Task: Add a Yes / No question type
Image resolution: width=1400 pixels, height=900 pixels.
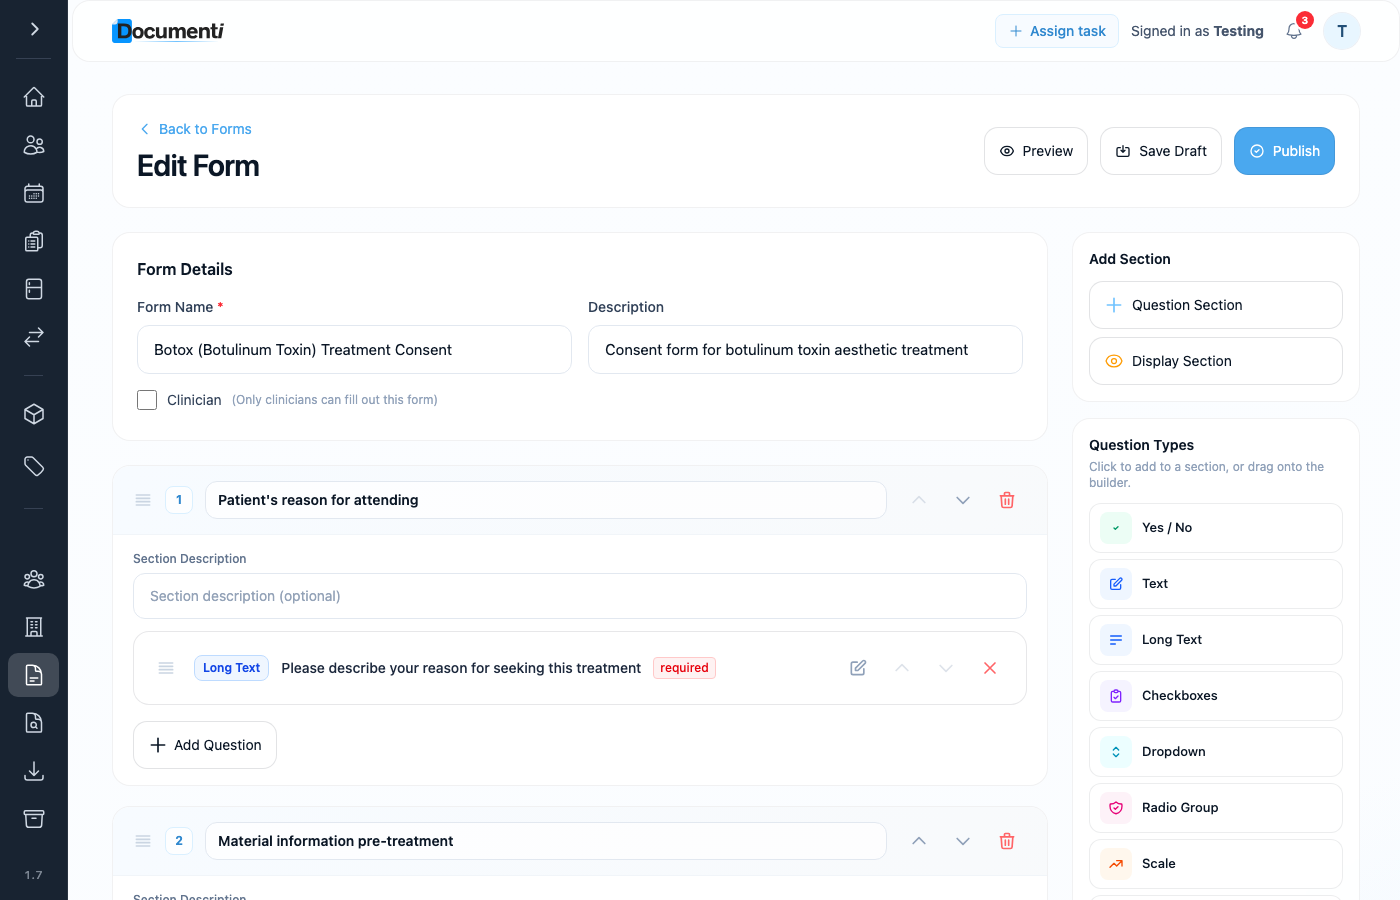Action: tap(1216, 528)
